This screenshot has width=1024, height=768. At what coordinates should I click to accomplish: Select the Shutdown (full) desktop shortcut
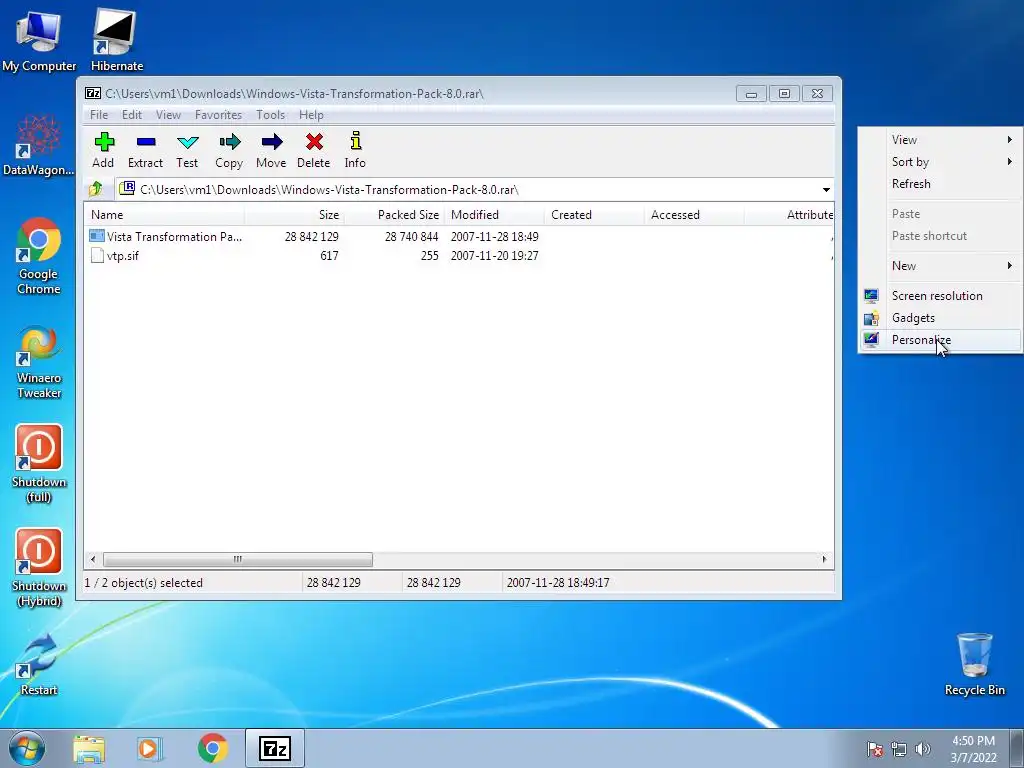(x=39, y=464)
